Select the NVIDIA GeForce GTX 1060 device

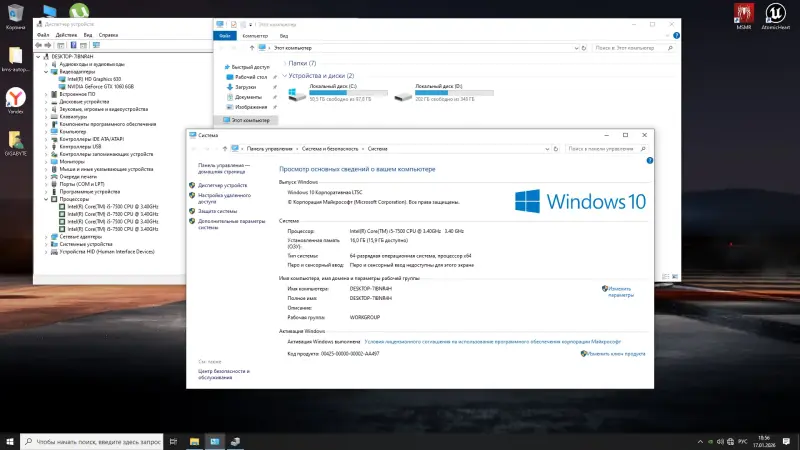click(102, 86)
